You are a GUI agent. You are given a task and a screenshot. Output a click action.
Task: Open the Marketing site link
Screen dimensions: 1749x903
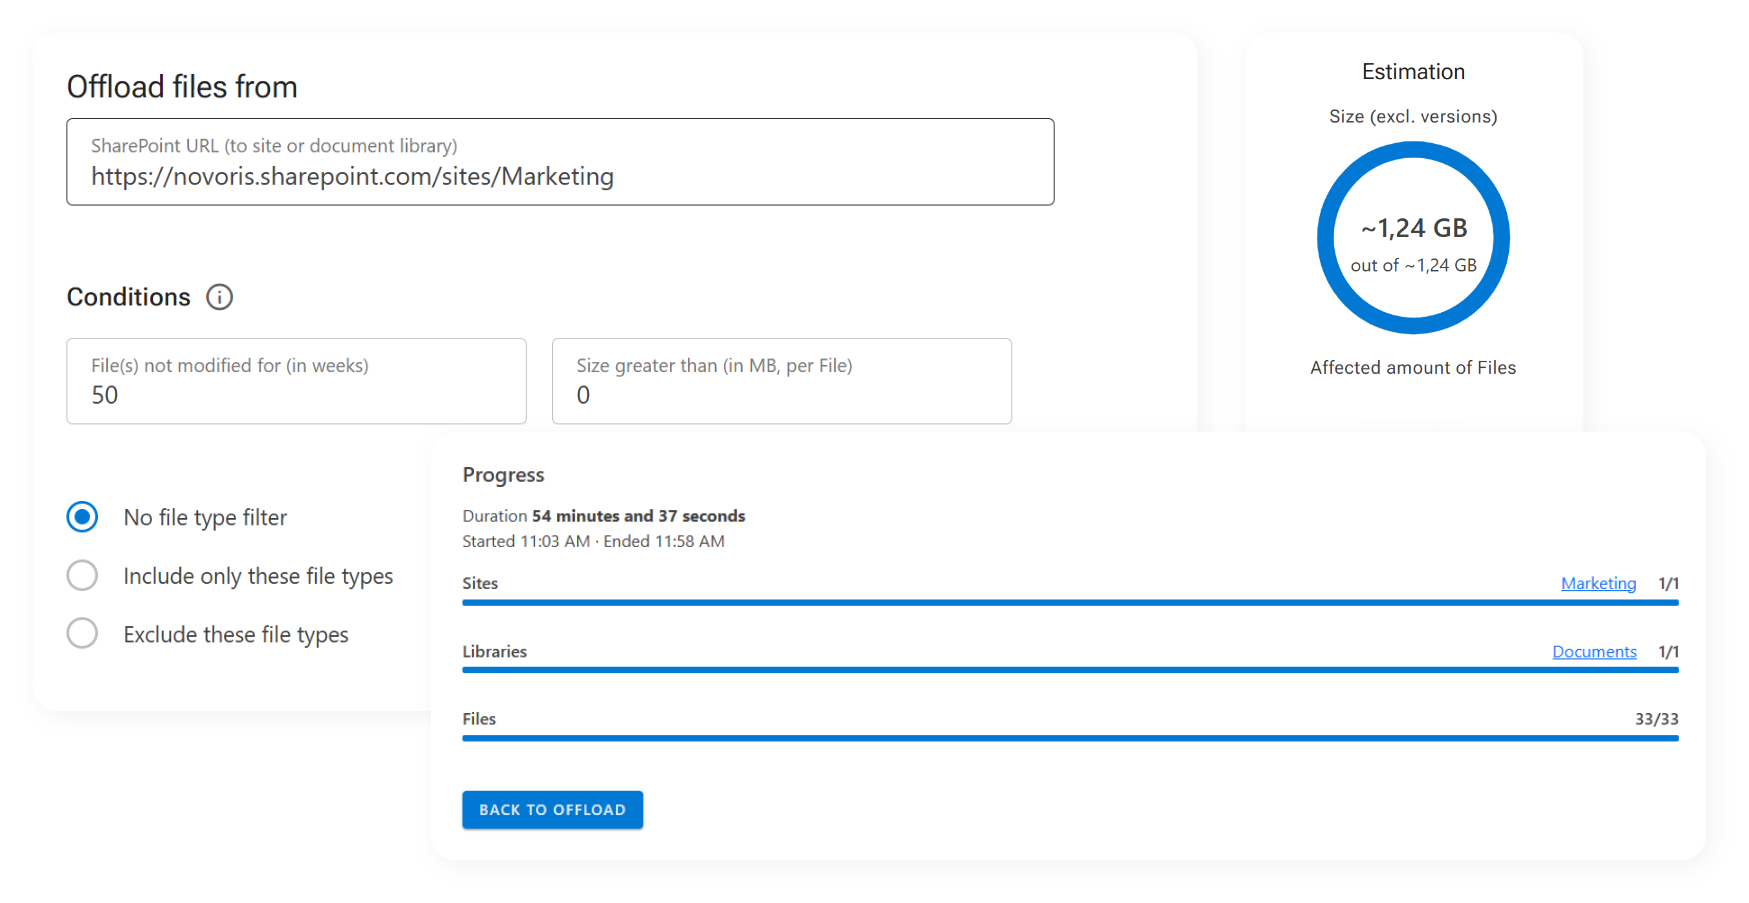coord(1598,583)
